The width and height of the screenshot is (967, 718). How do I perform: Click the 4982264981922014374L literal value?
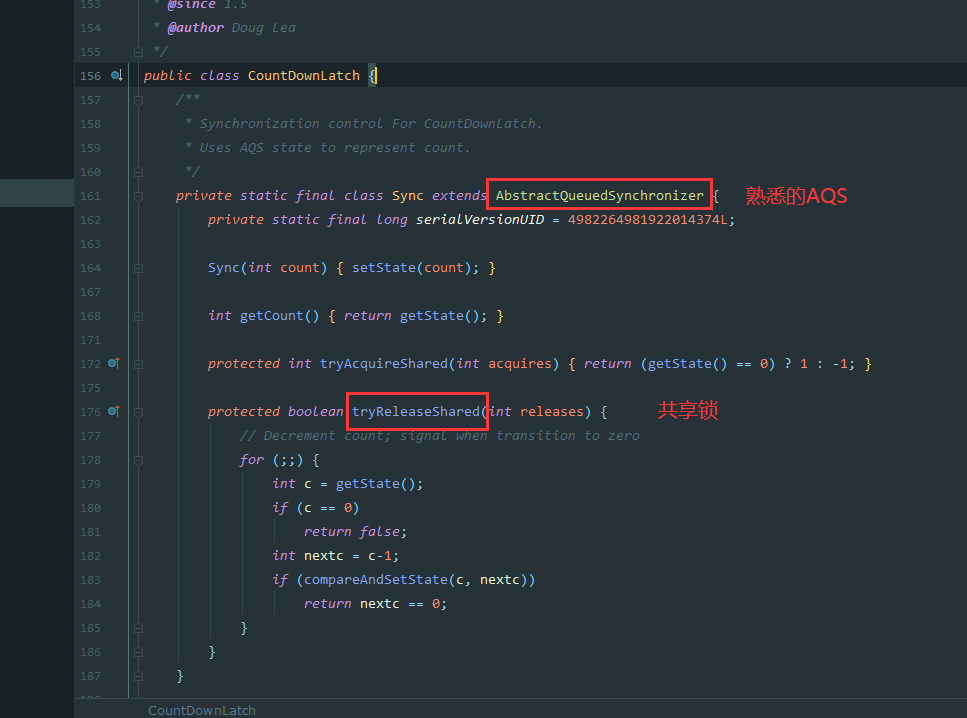(648, 220)
